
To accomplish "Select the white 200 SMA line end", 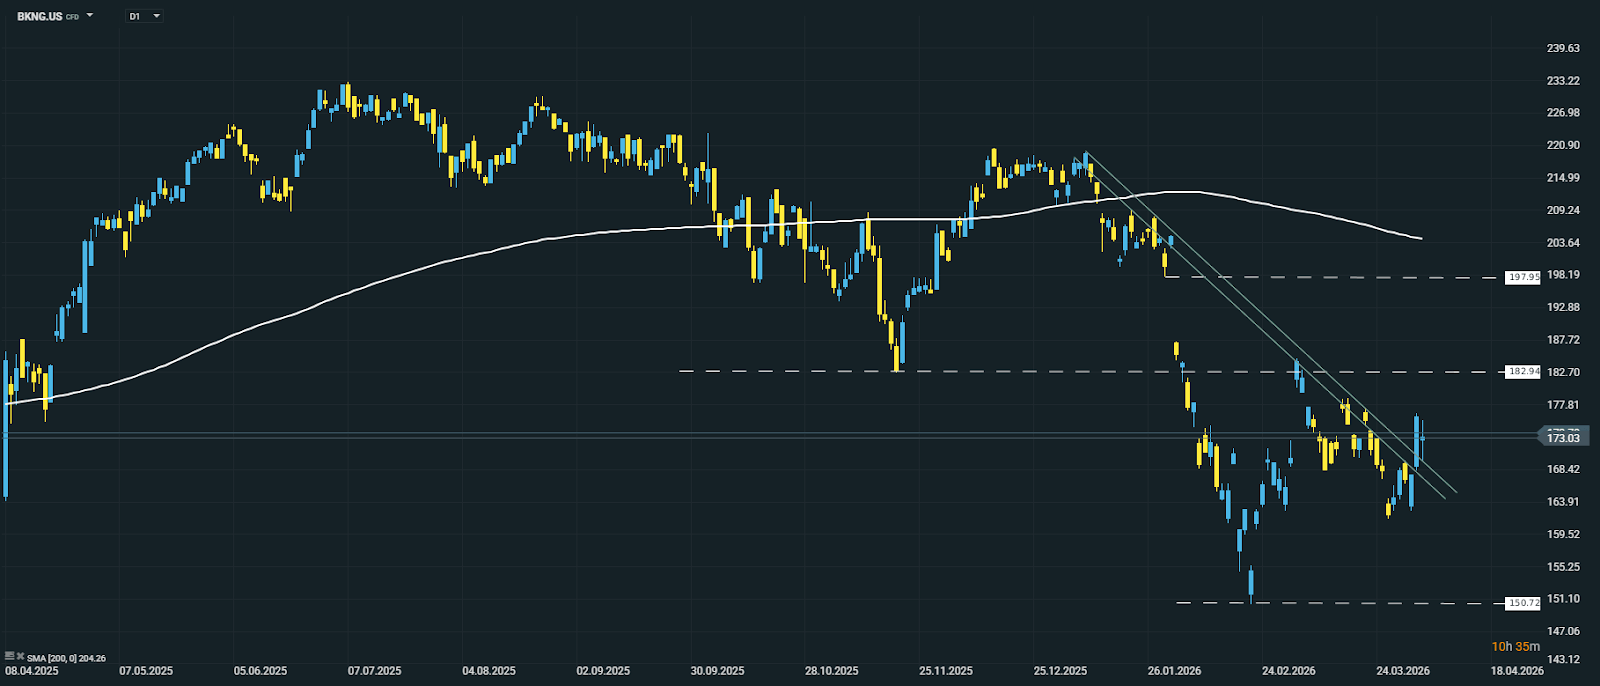I will point(1420,238).
